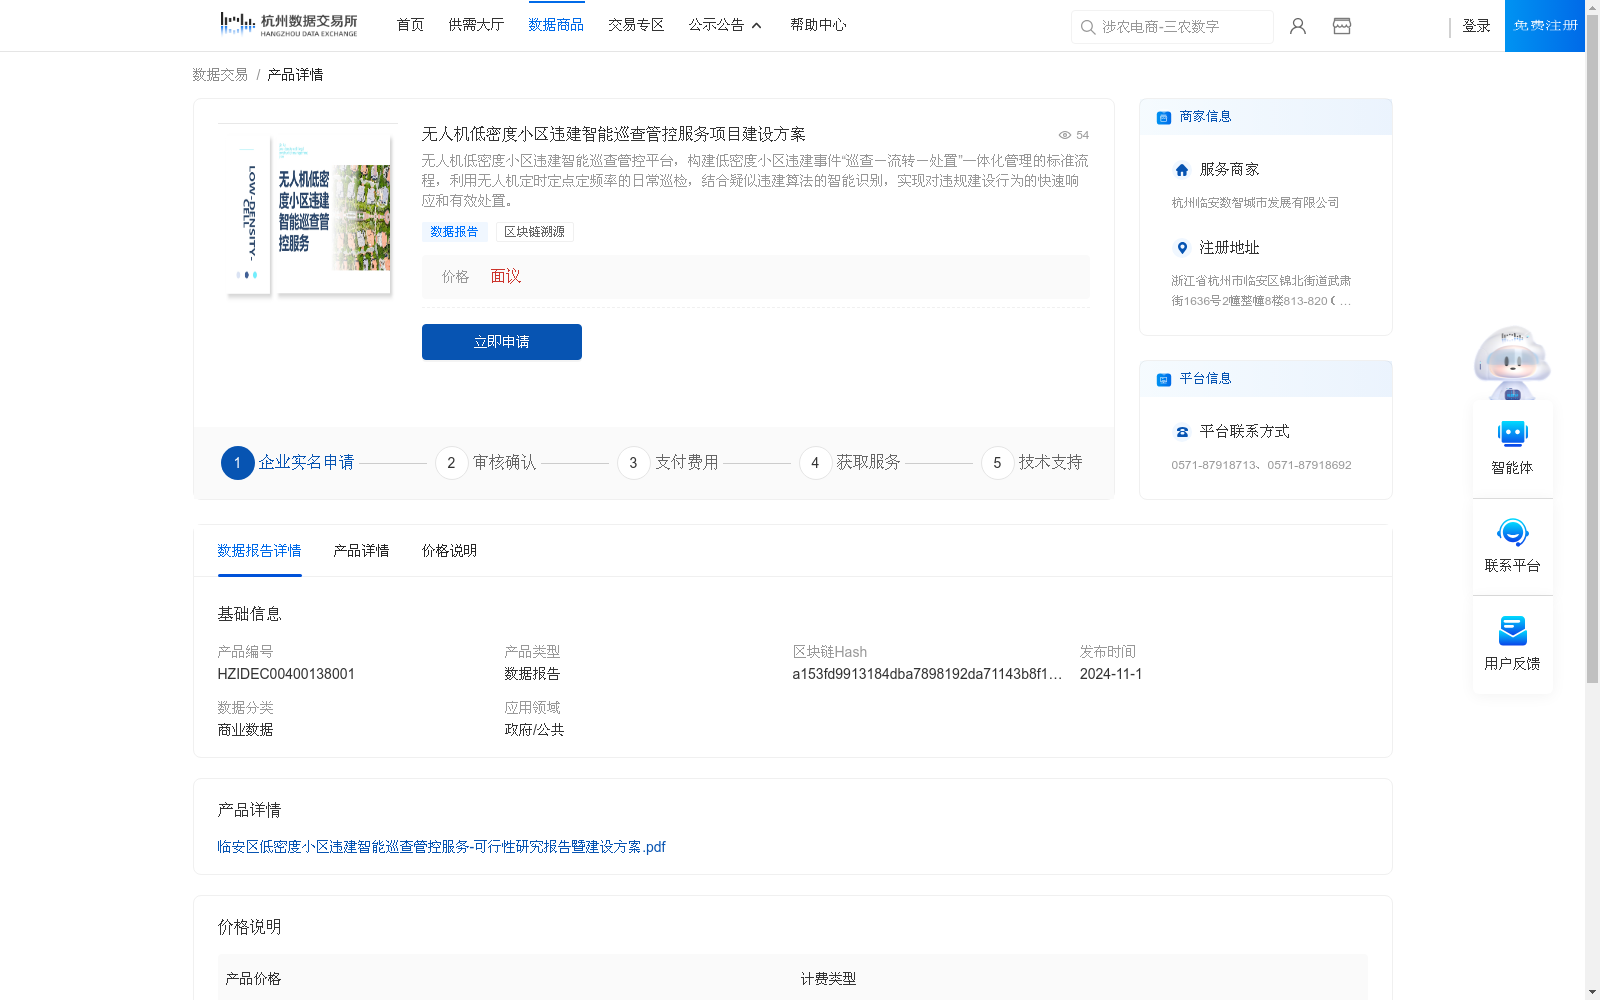Click the price value 面议
The image size is (1600, 1000).
click(x=506, y=277)
